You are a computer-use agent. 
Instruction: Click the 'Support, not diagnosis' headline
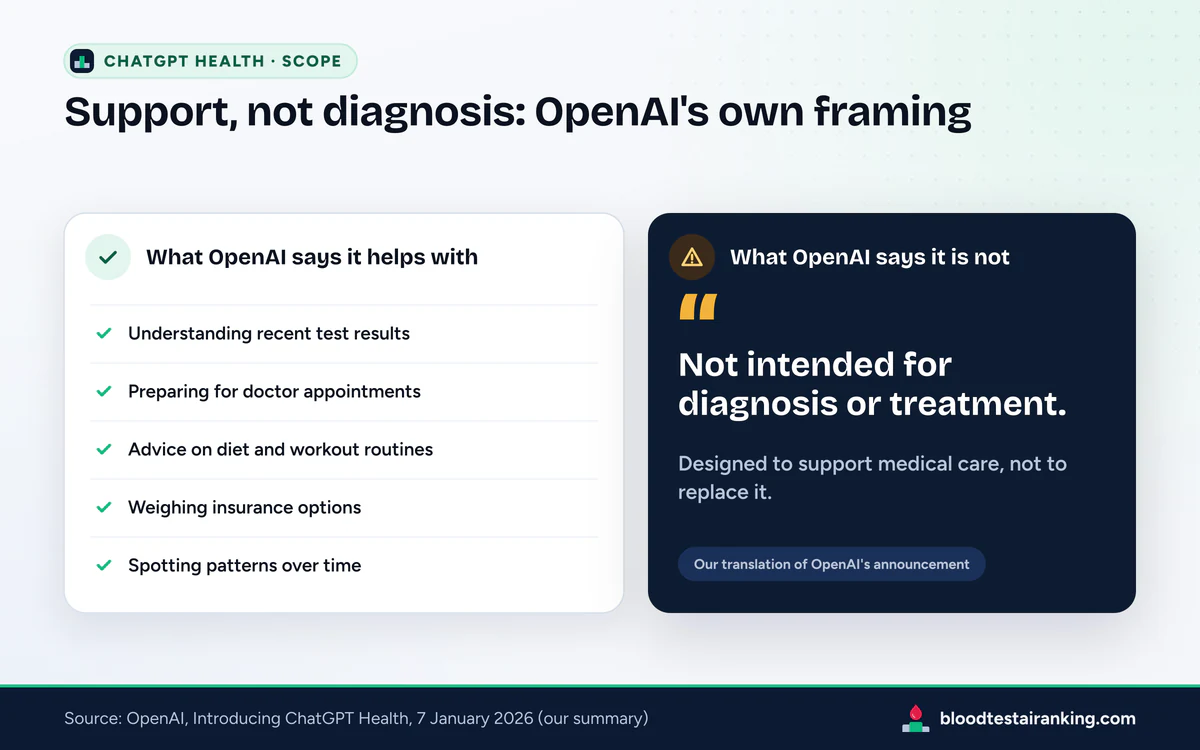tap(518, 112)
